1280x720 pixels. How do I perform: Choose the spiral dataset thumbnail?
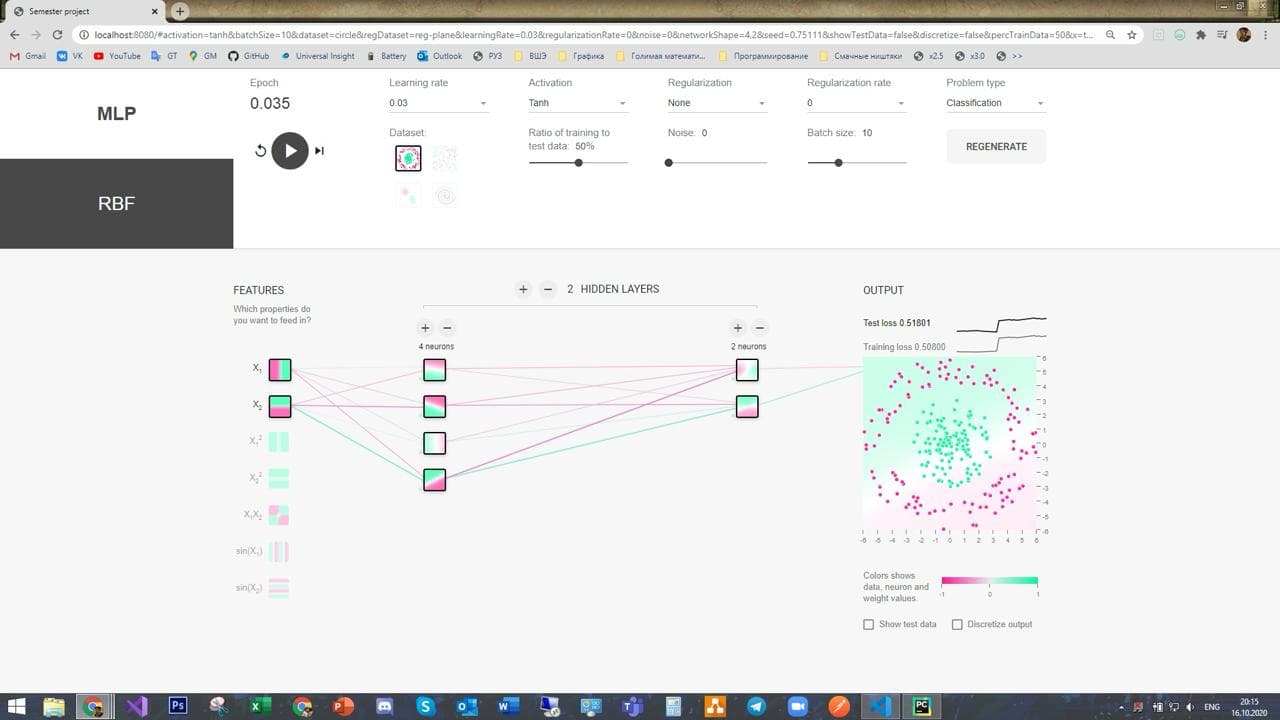click(x=446, y=194)
